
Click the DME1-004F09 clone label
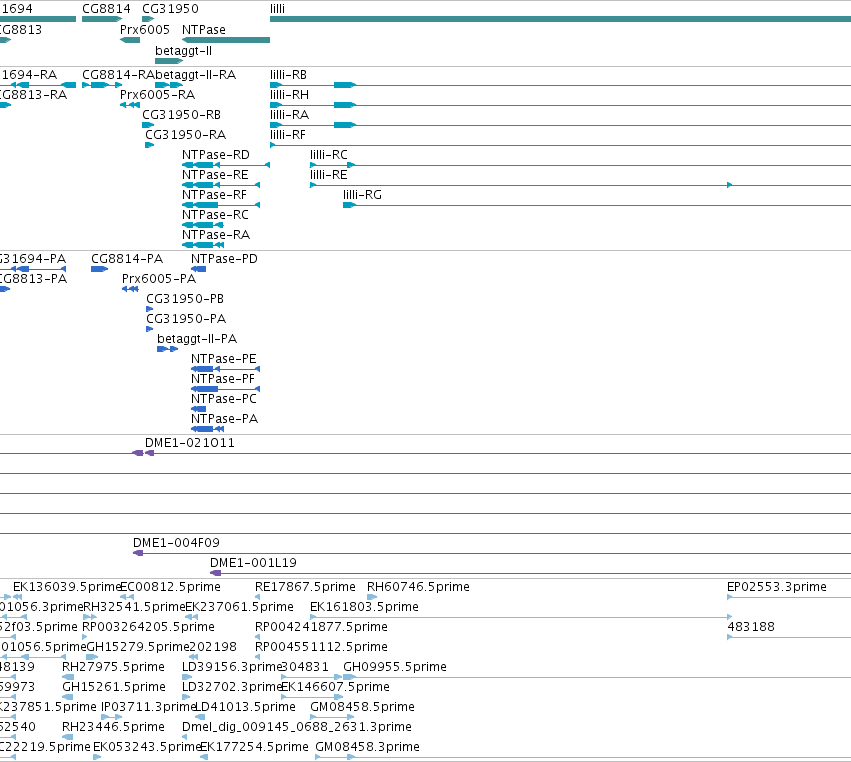tap(176, 543)
